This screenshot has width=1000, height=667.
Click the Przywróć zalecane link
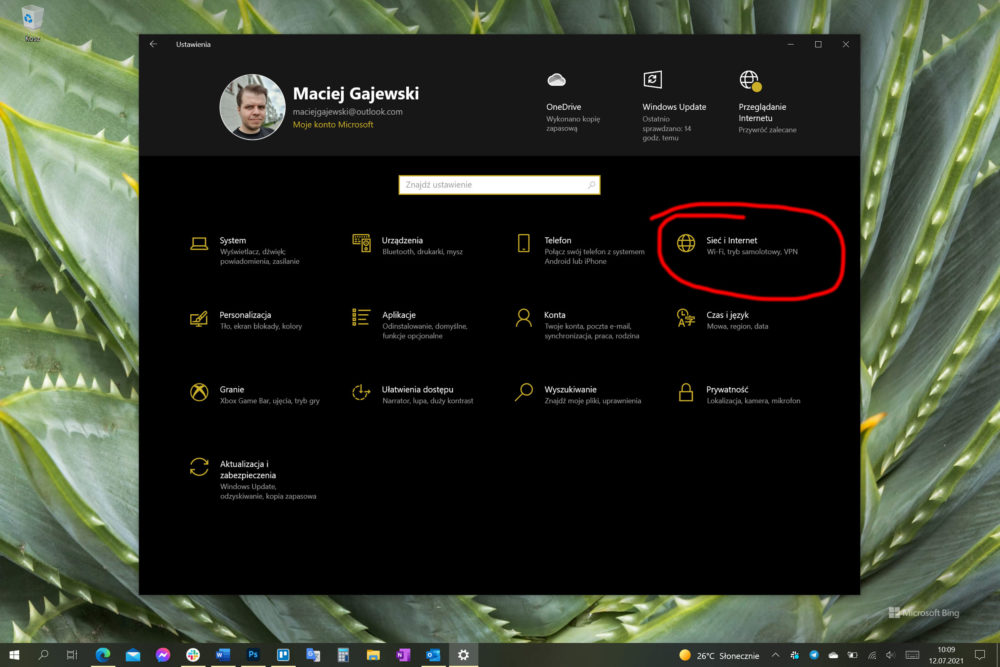tap(767, 129)
